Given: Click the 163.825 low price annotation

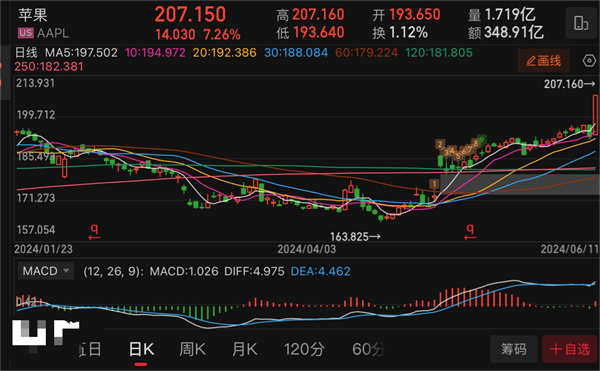Looking at the screenshot, I should click(355, 237).
